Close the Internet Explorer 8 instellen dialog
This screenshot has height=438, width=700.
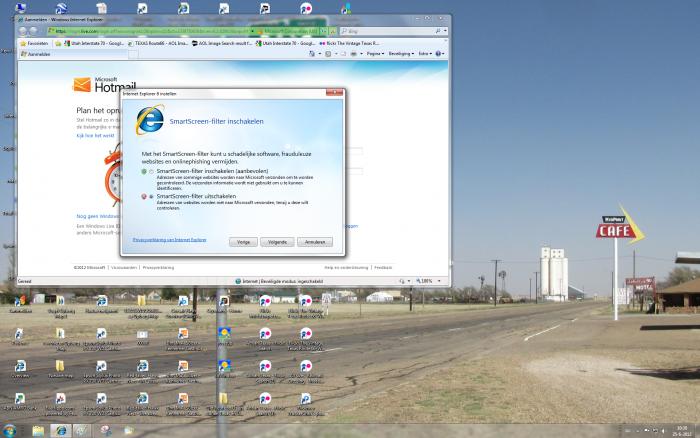pyautogui.click(x=334, y=92)
